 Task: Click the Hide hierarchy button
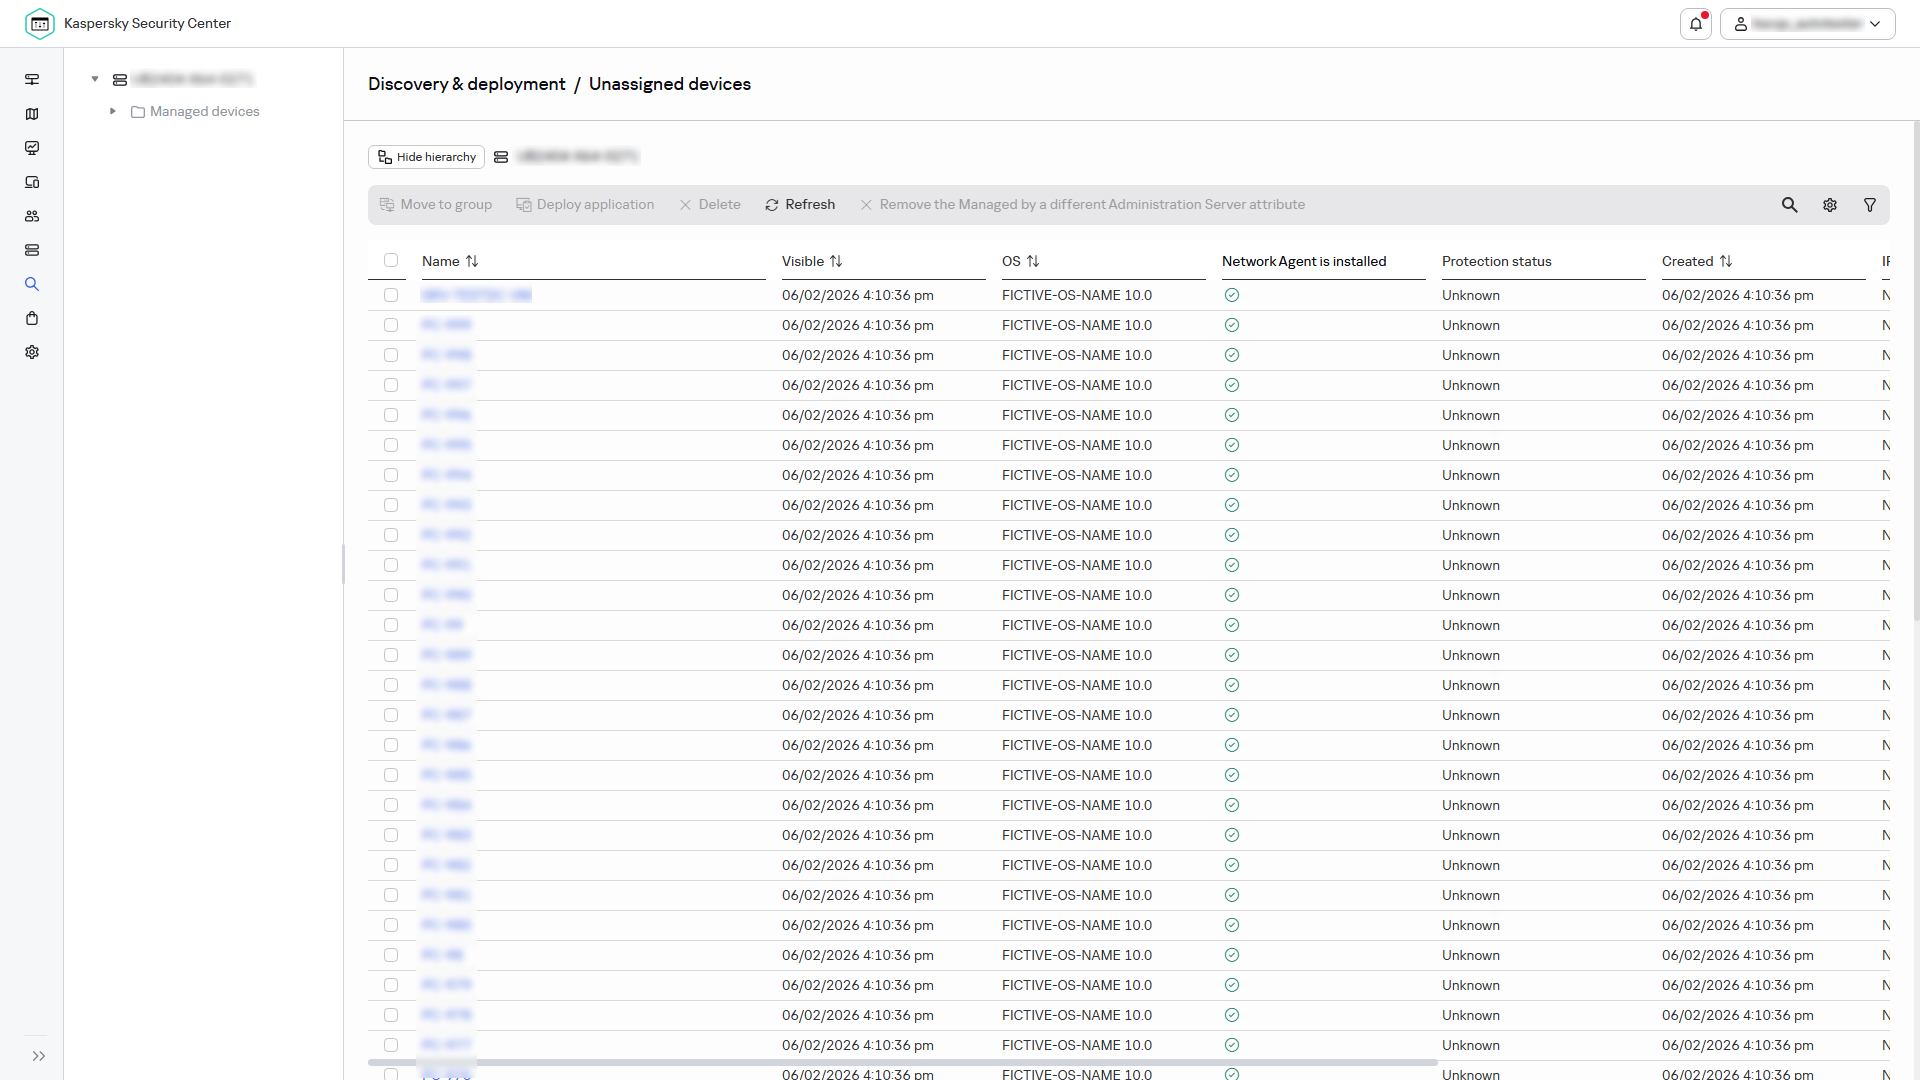click(426, 157)
